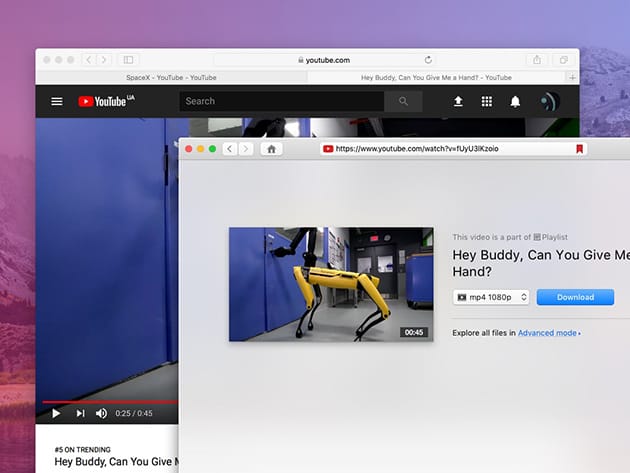630x473 pixels.
Task: Open the Advanced mode link
Action: [548, 333]
